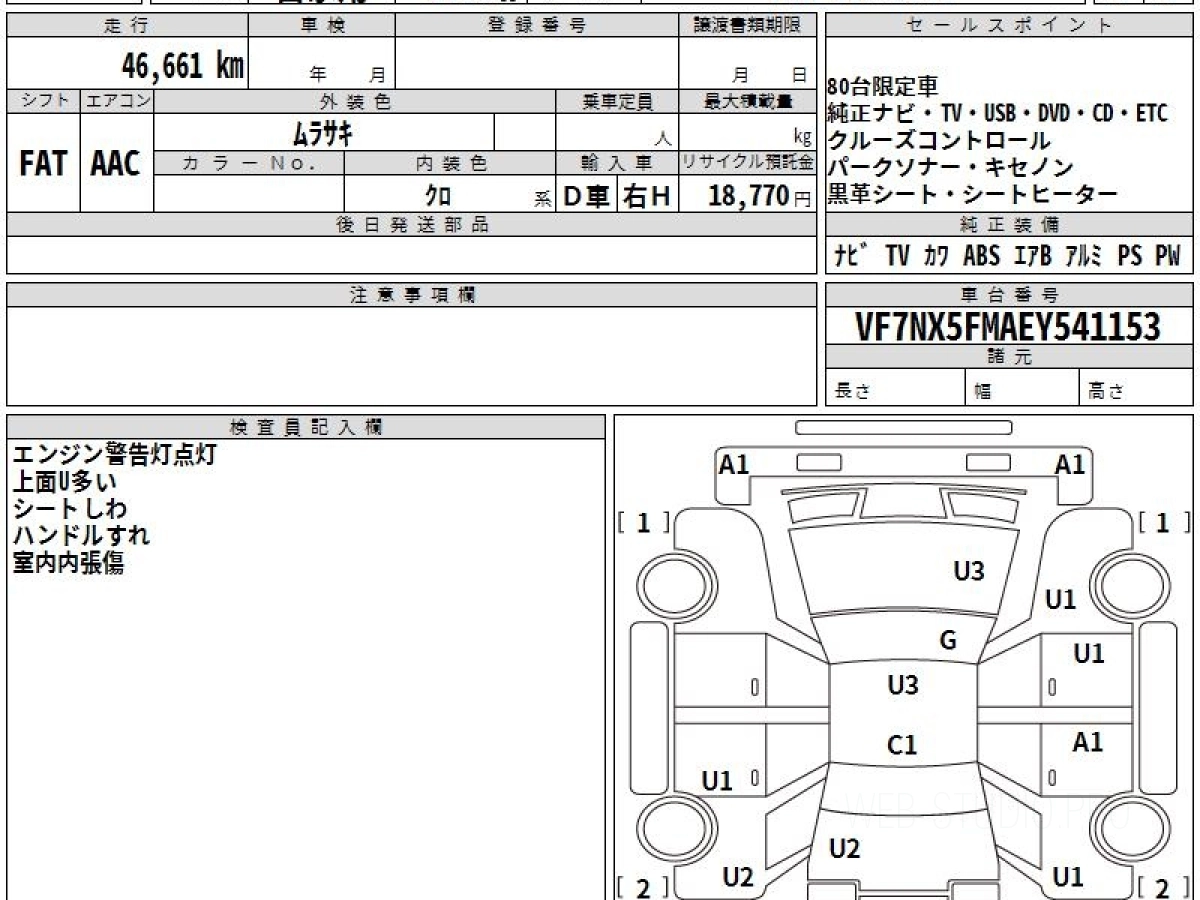Image resolution: width=1200 pixels, height=900 pixels.
Task: Select the 諸元 header
Action: [x=1009, y=357]
